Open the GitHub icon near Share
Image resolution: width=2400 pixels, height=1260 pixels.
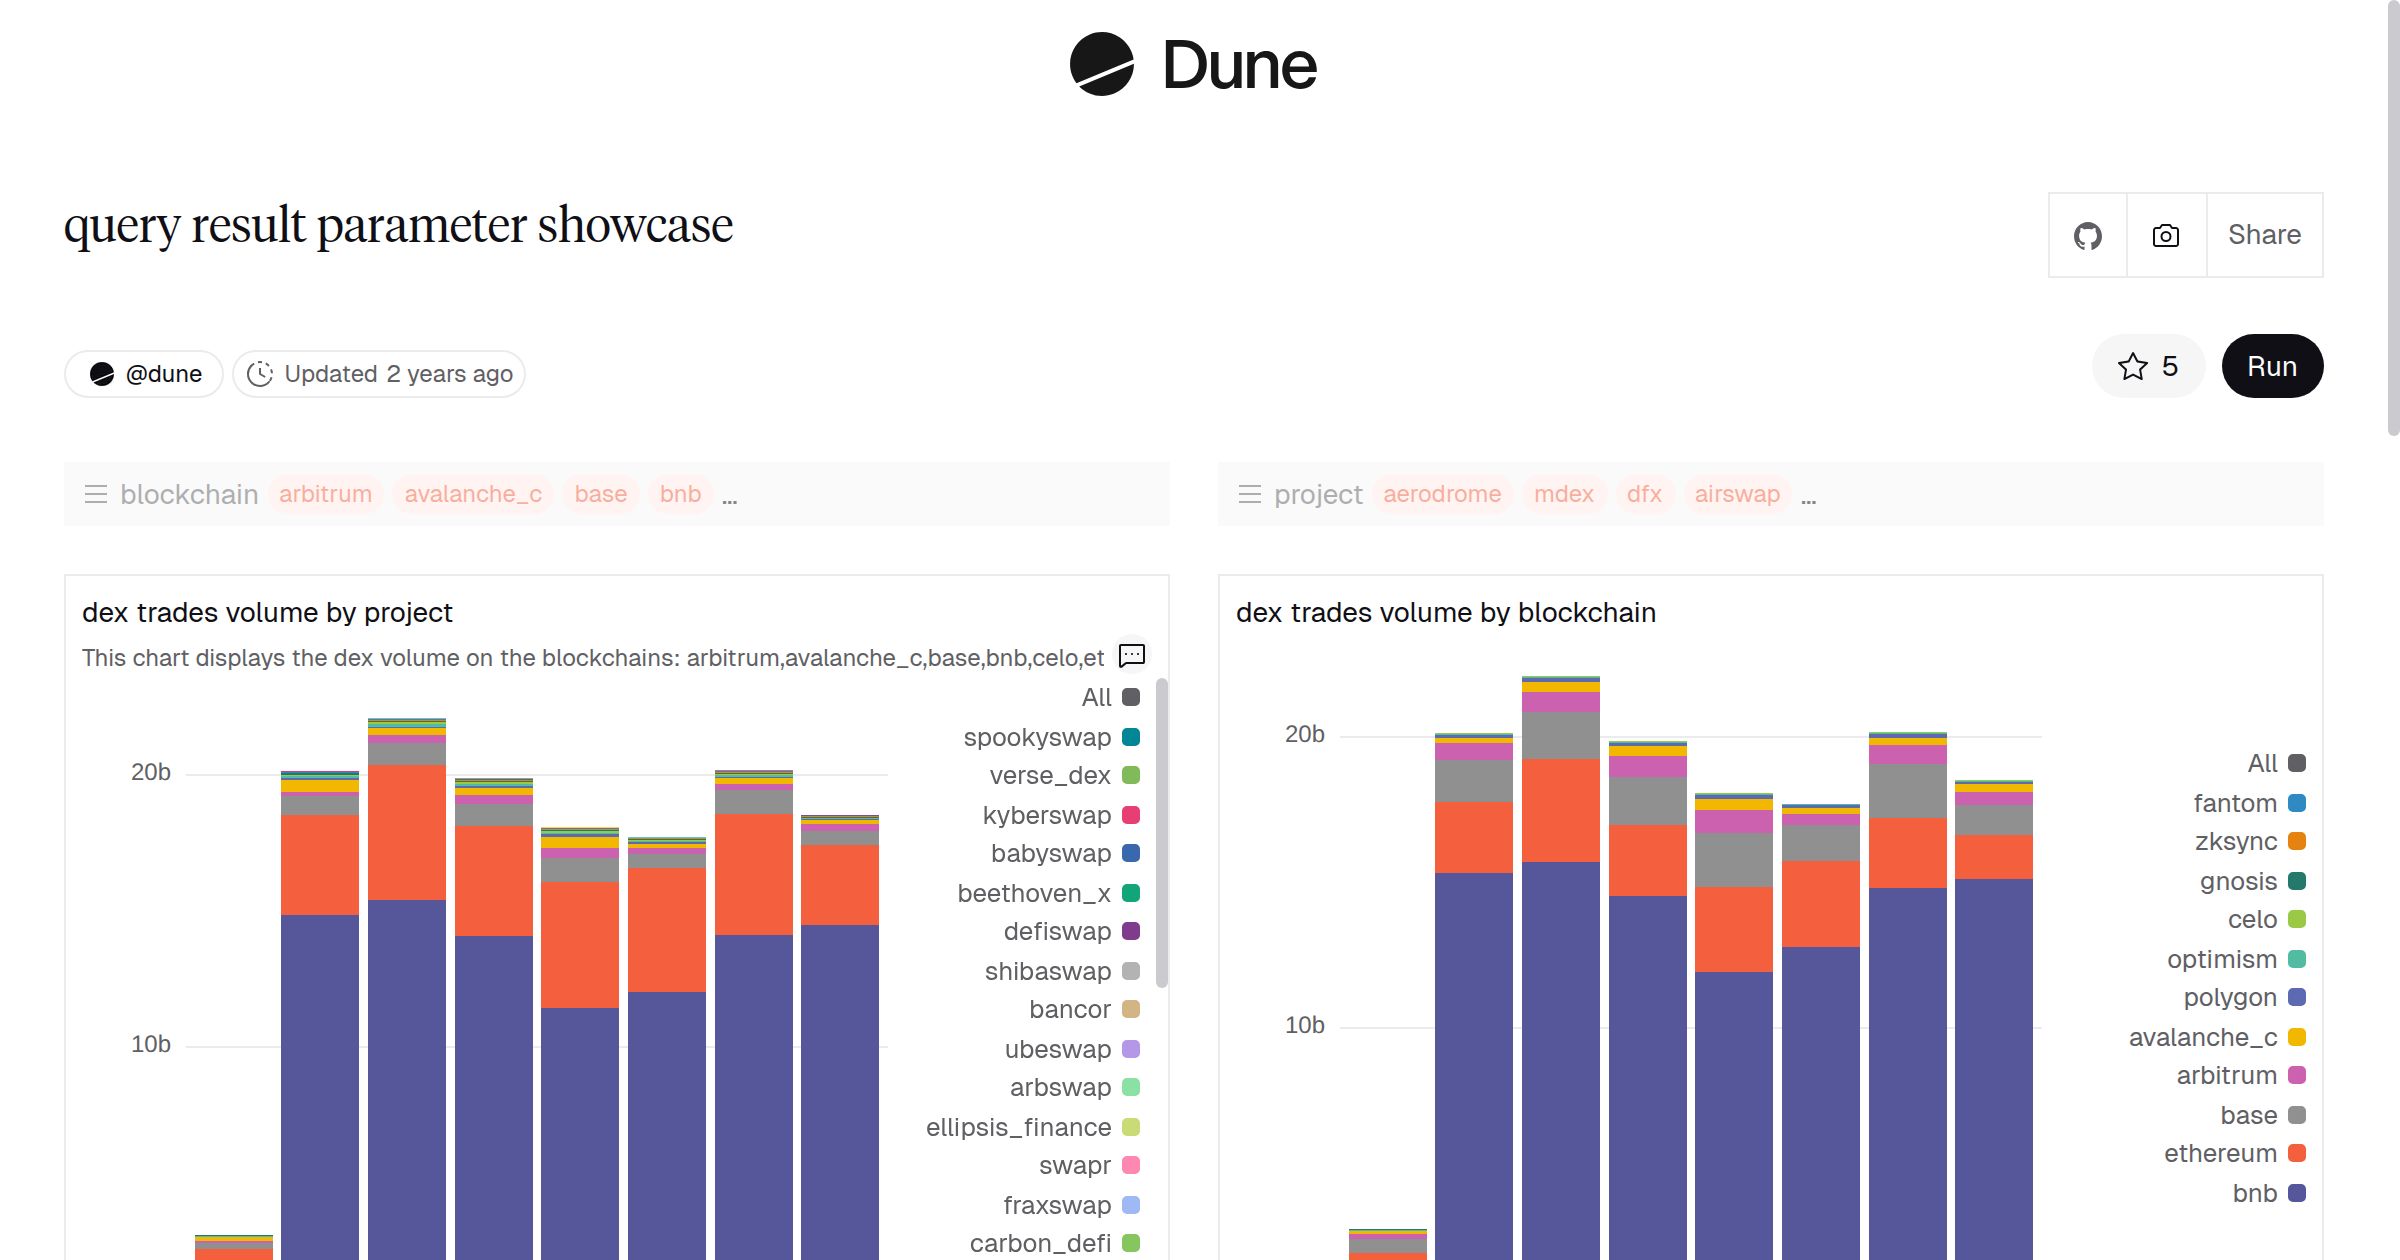pyautogui.click(x=2087, y=234)
